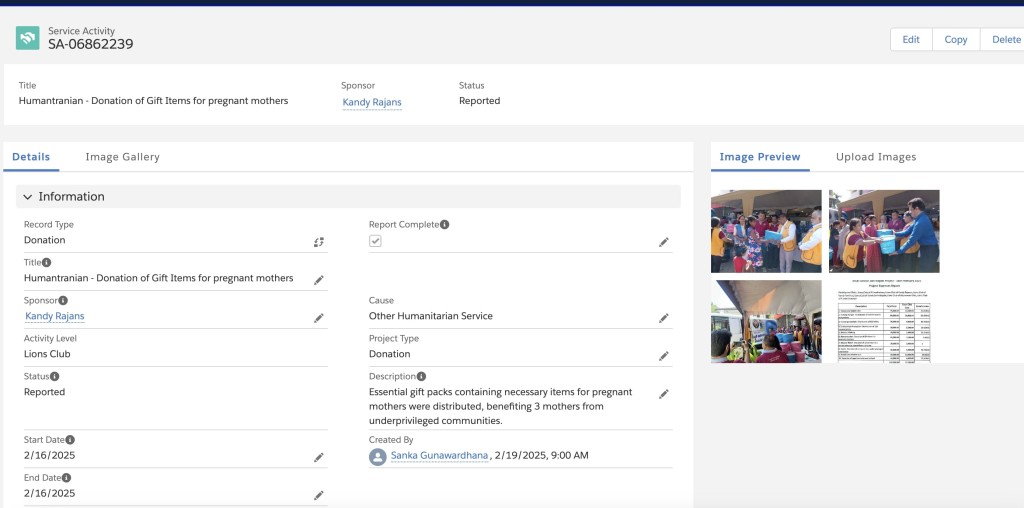Open Kandy Rajans sponsor link in header

click(372, 103)
